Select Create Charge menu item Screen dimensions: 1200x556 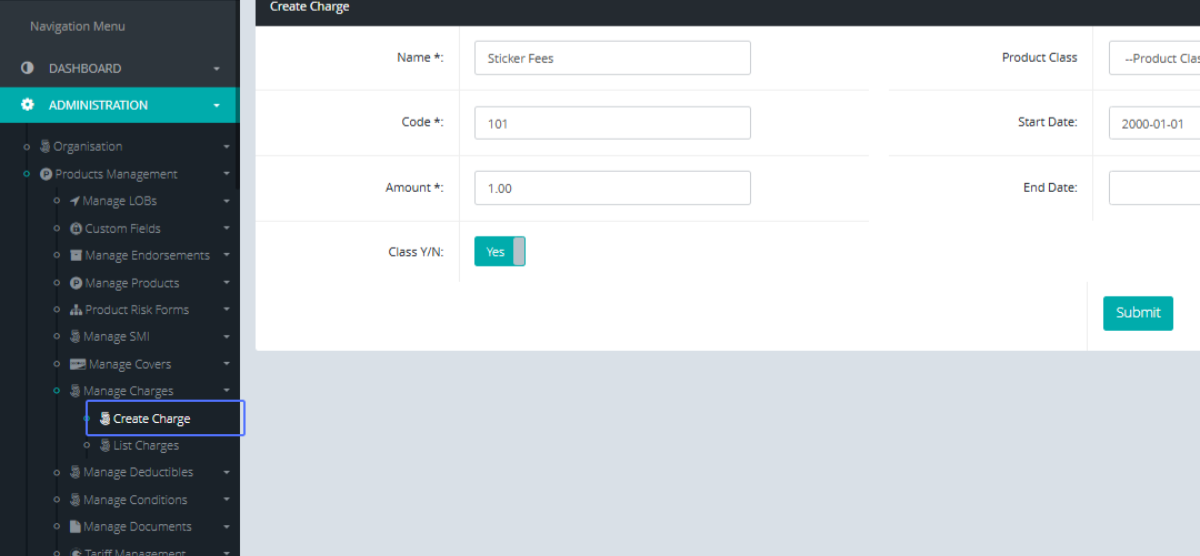click(x=152, y=419)
